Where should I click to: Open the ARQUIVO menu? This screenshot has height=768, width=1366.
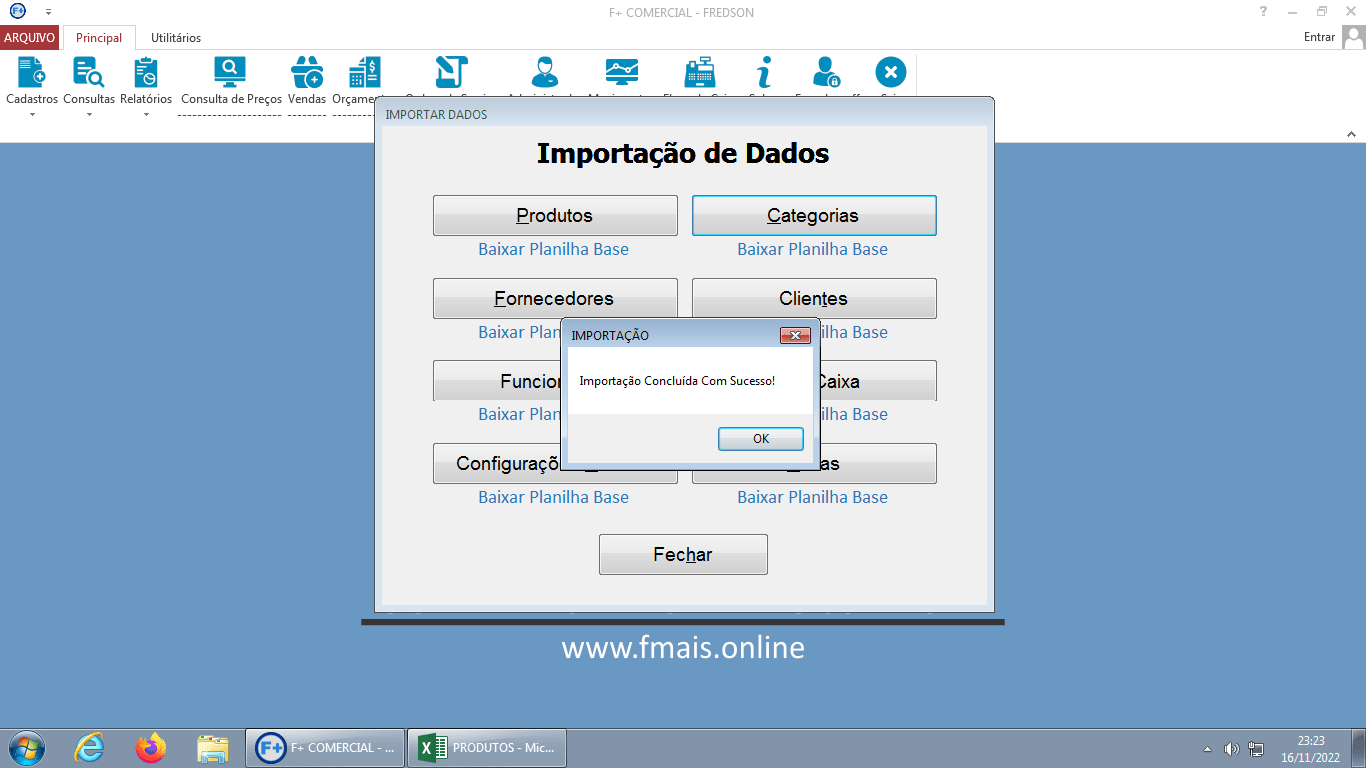click(x=29, y=38)
